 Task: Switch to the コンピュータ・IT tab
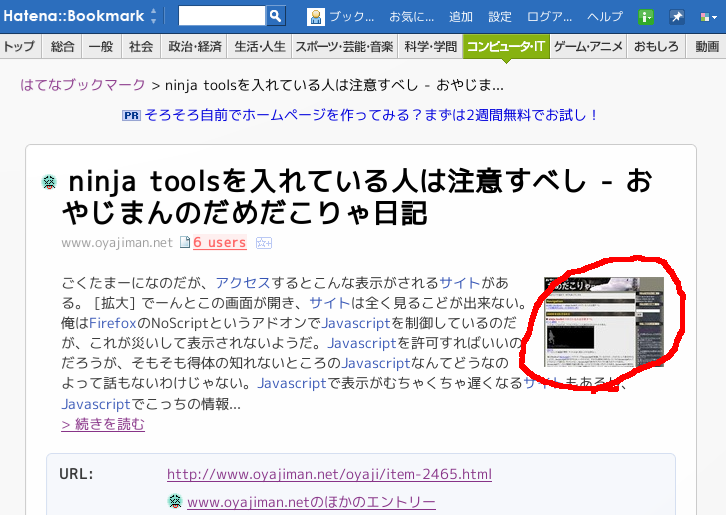tap(506, 46)
